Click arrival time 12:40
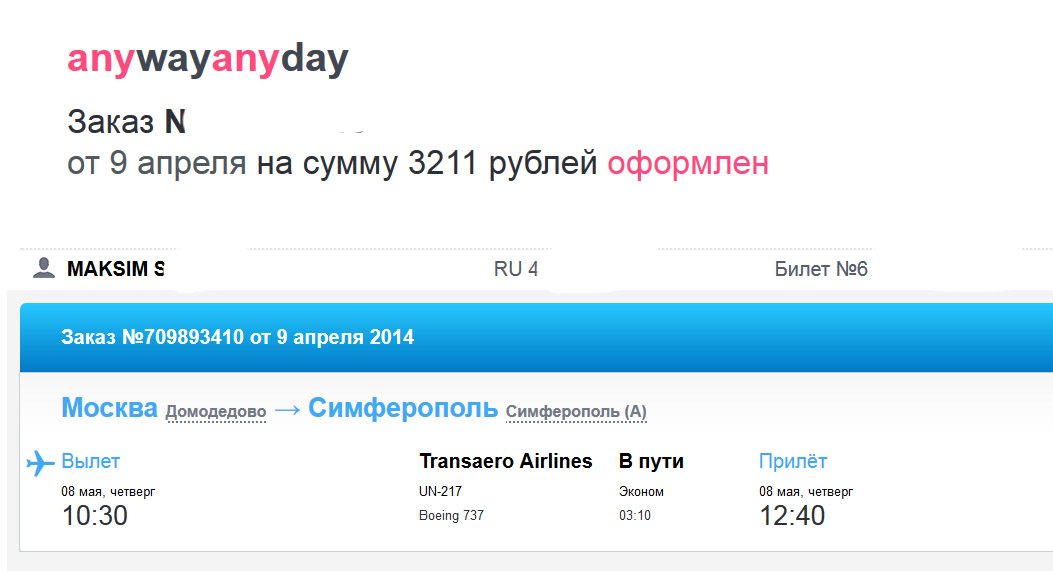Image resolution: width=1053 pixels, height=571 pixels. click(x=792, y=516)
